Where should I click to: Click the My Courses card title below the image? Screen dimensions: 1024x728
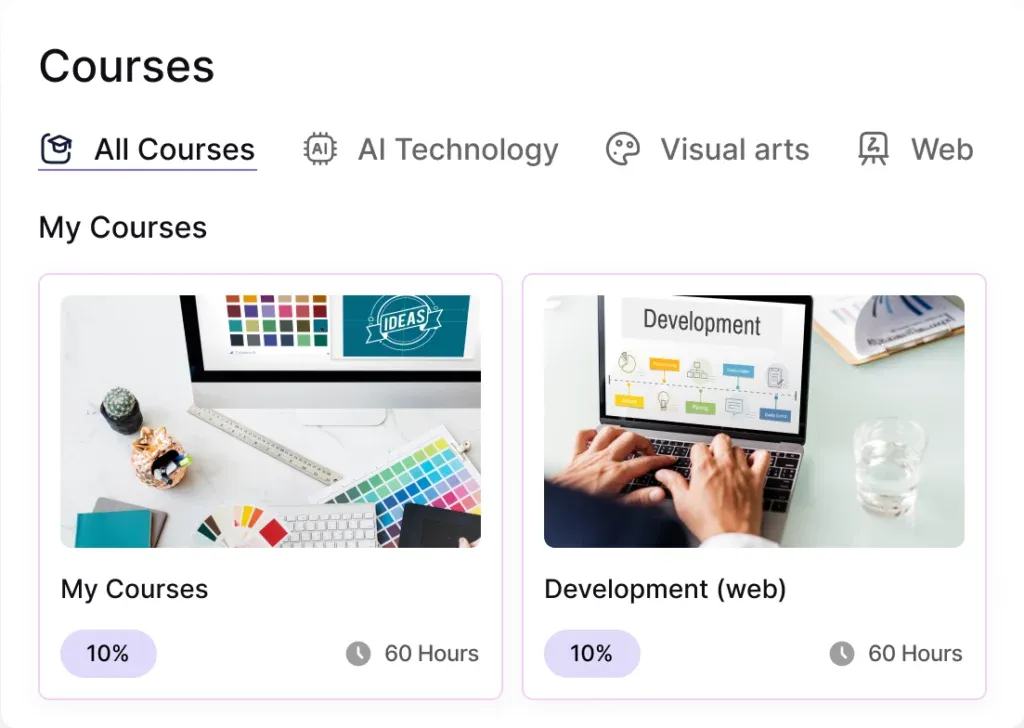coord(134,589)
